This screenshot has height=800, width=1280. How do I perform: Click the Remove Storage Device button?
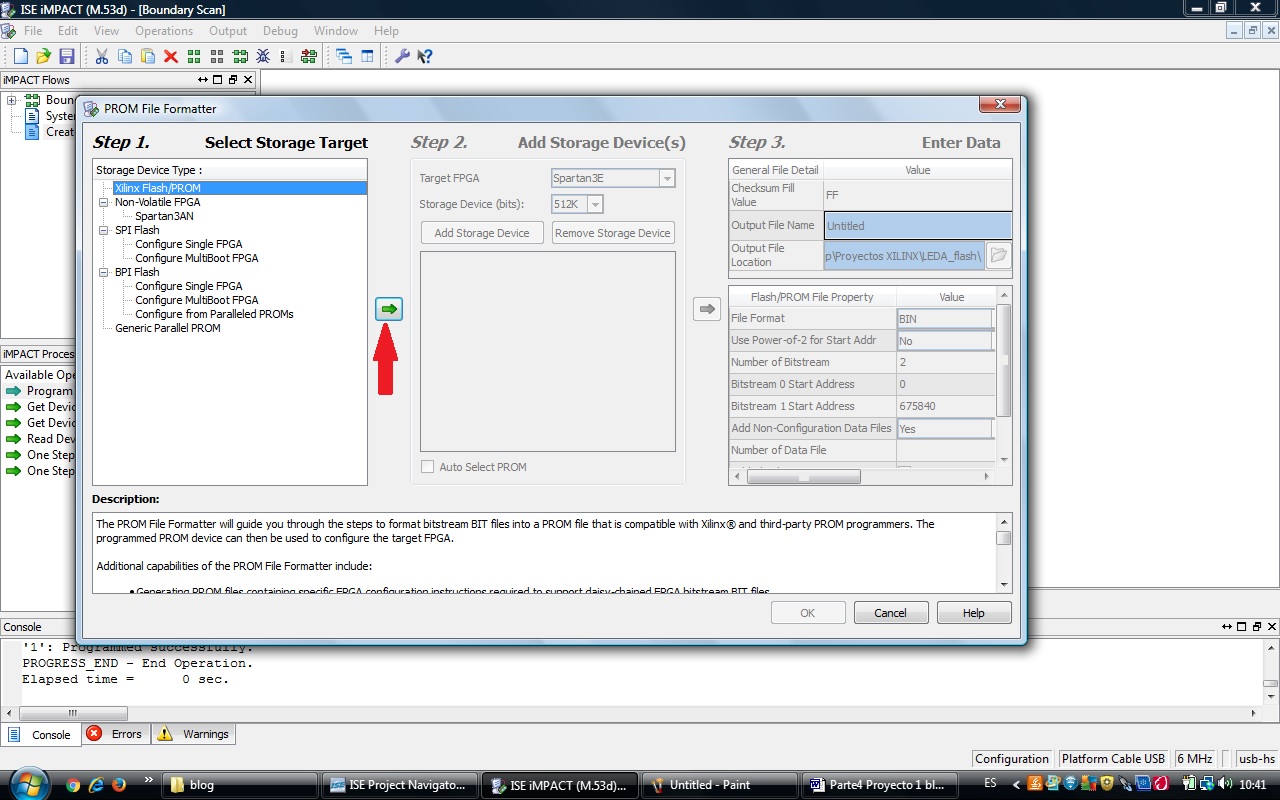coord(613,233)
